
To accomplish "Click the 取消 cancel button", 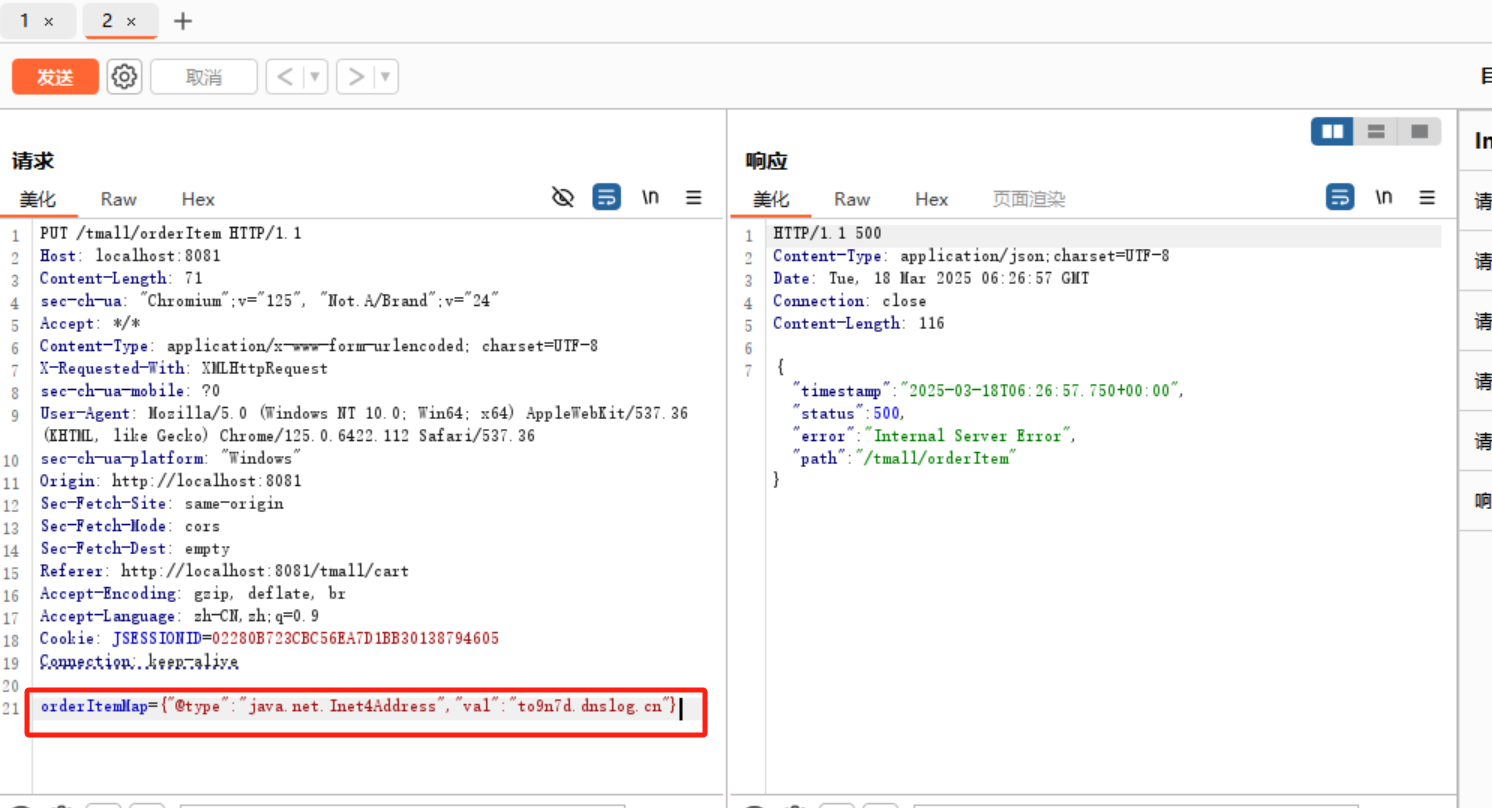I will 204,77.
